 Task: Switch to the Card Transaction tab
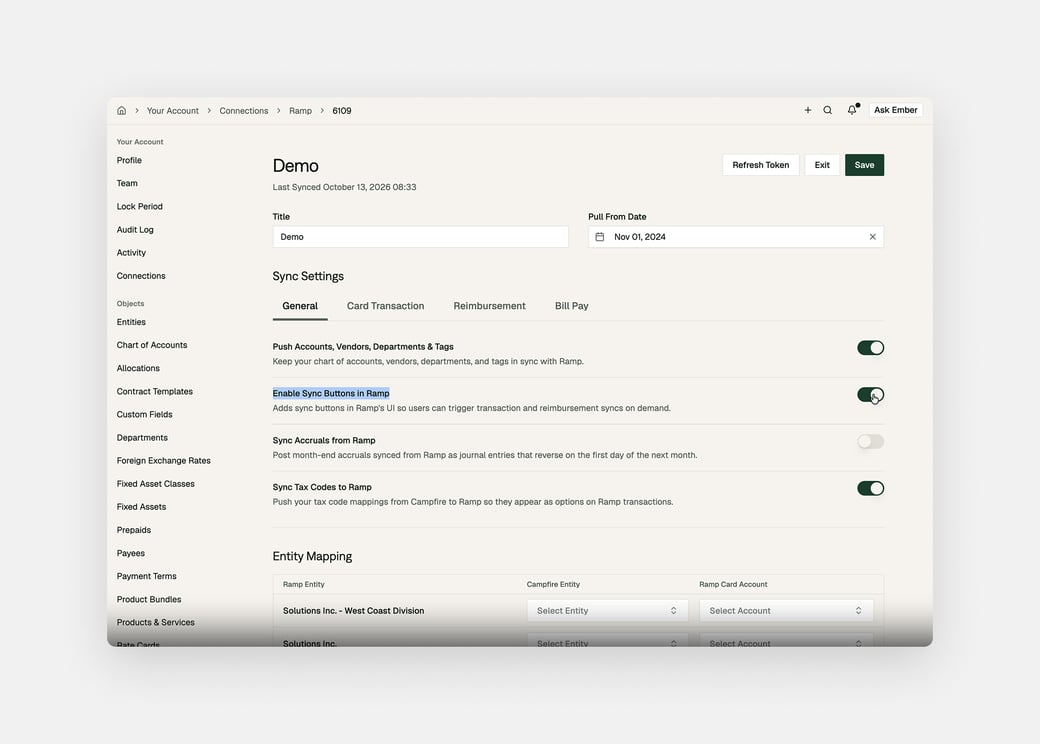[385, 306]
